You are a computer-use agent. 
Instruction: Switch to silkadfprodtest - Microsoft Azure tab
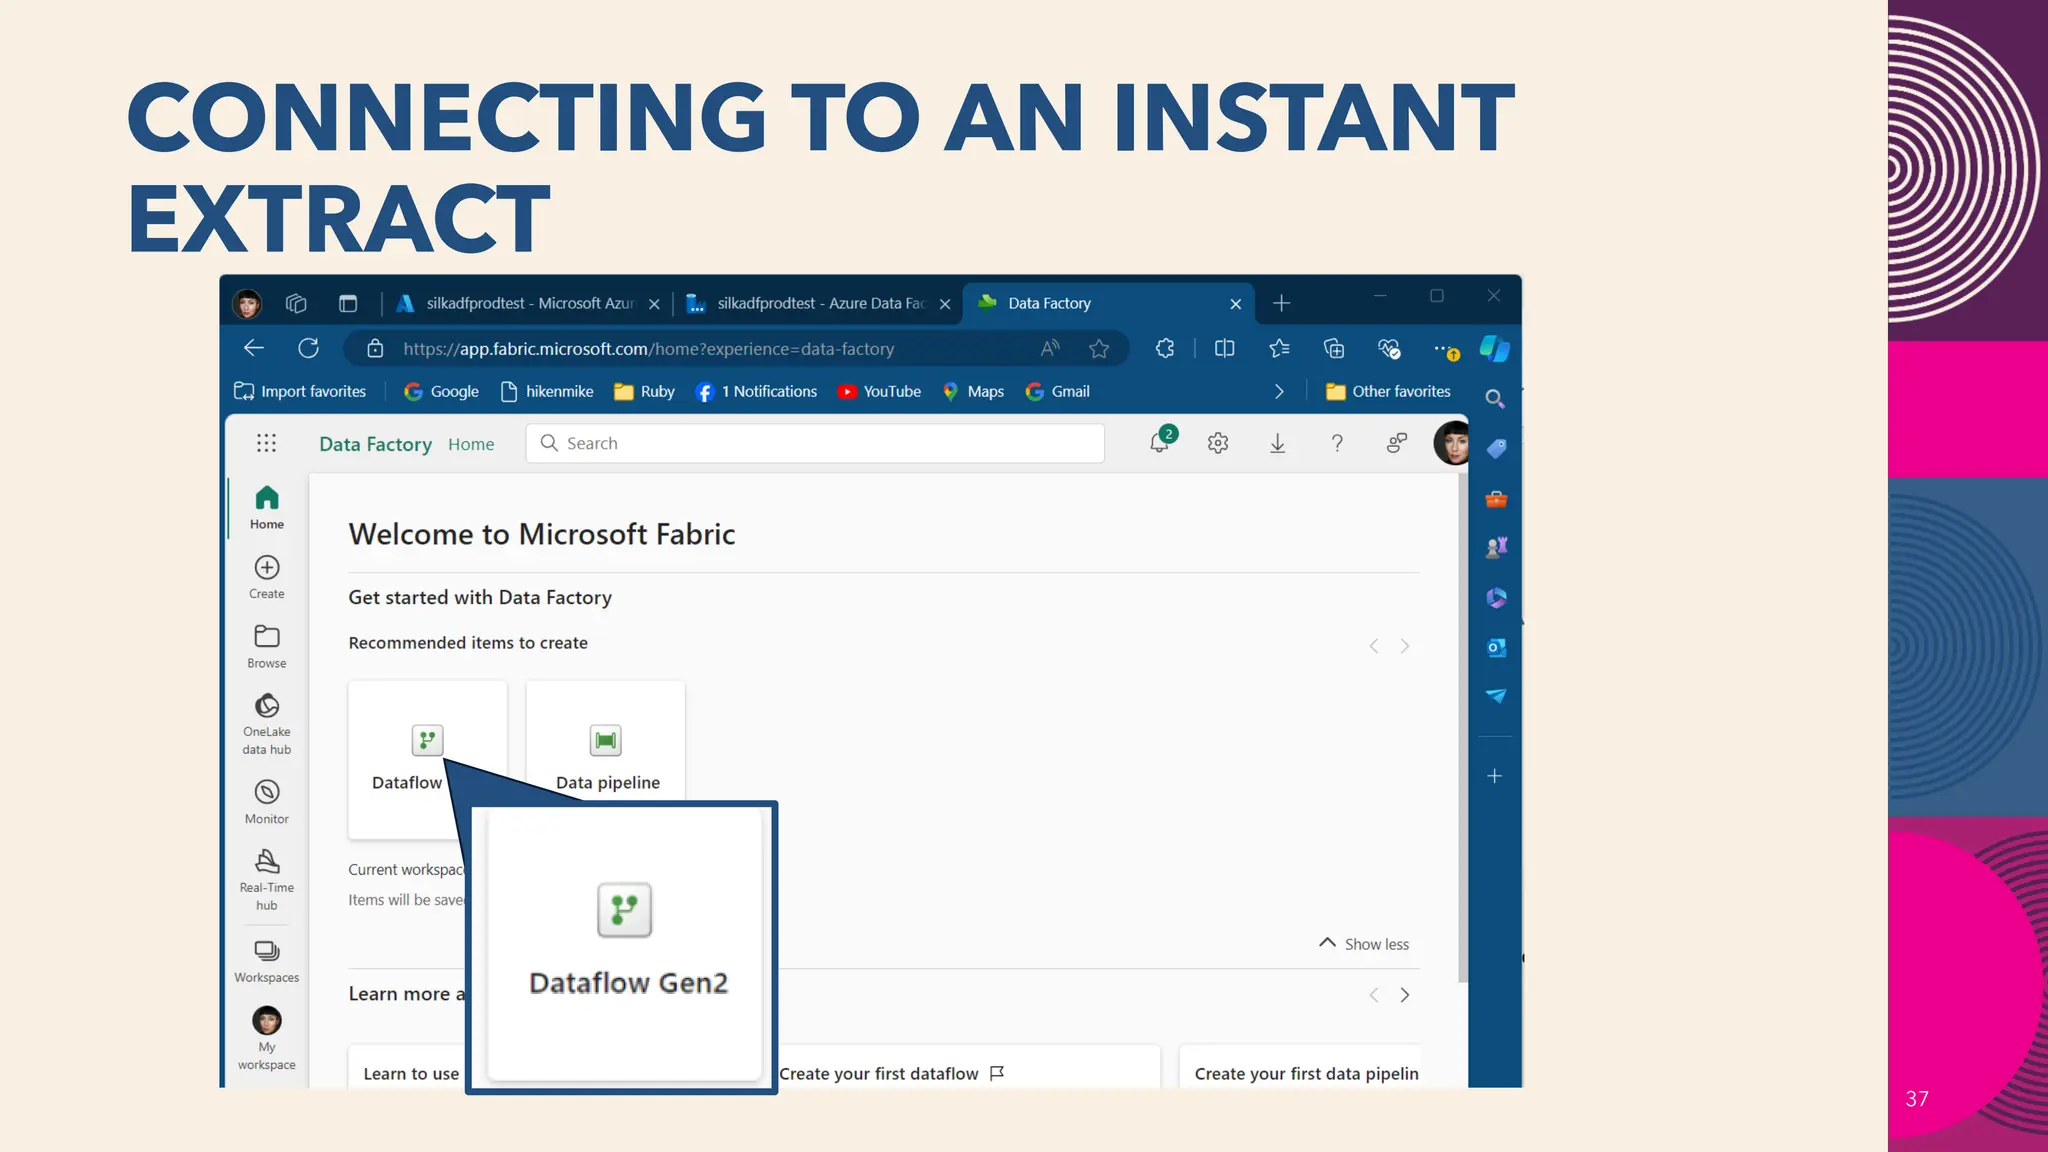tap(528, 303)
